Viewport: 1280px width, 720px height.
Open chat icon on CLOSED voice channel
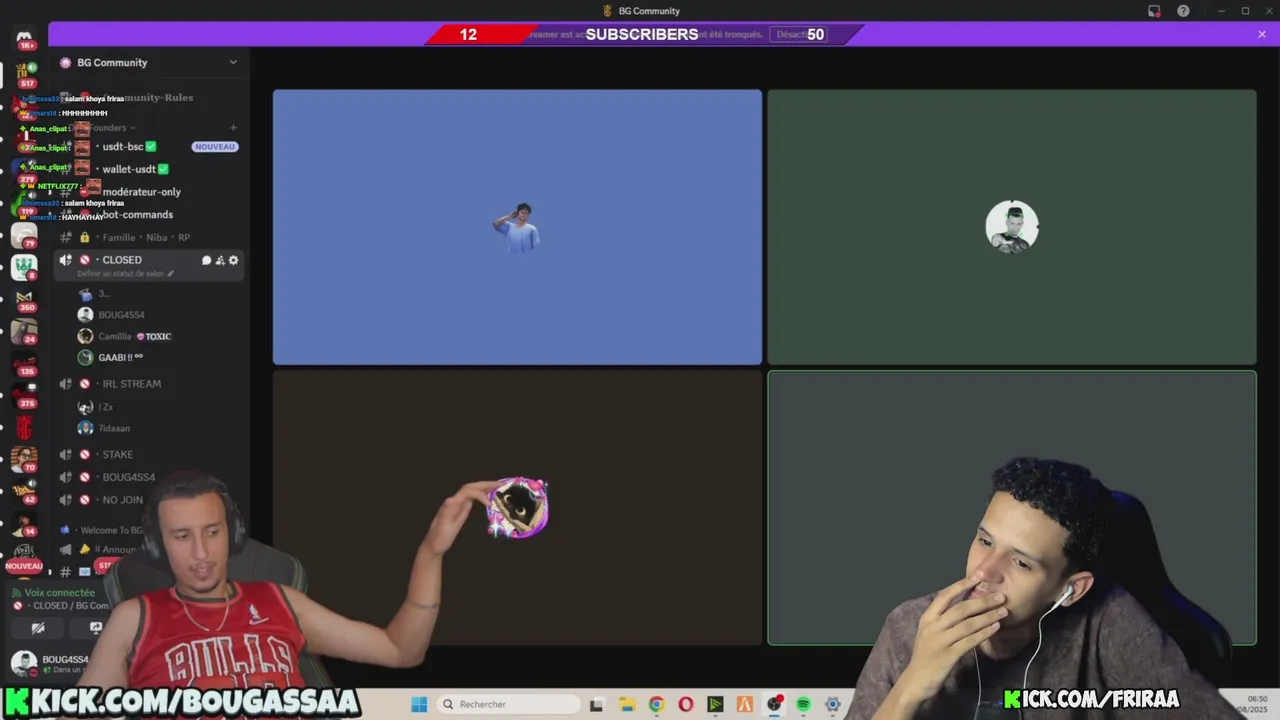tap(206, 260)
